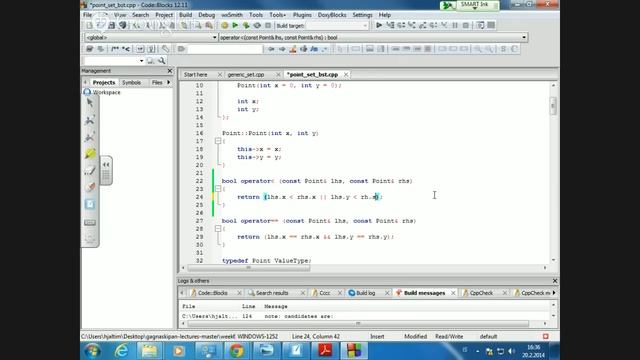Image resolution: width=640 pixels, height=360 pixels.
Task: Click the Jump forward arrow icon
Action: click(x=282, y=49)
